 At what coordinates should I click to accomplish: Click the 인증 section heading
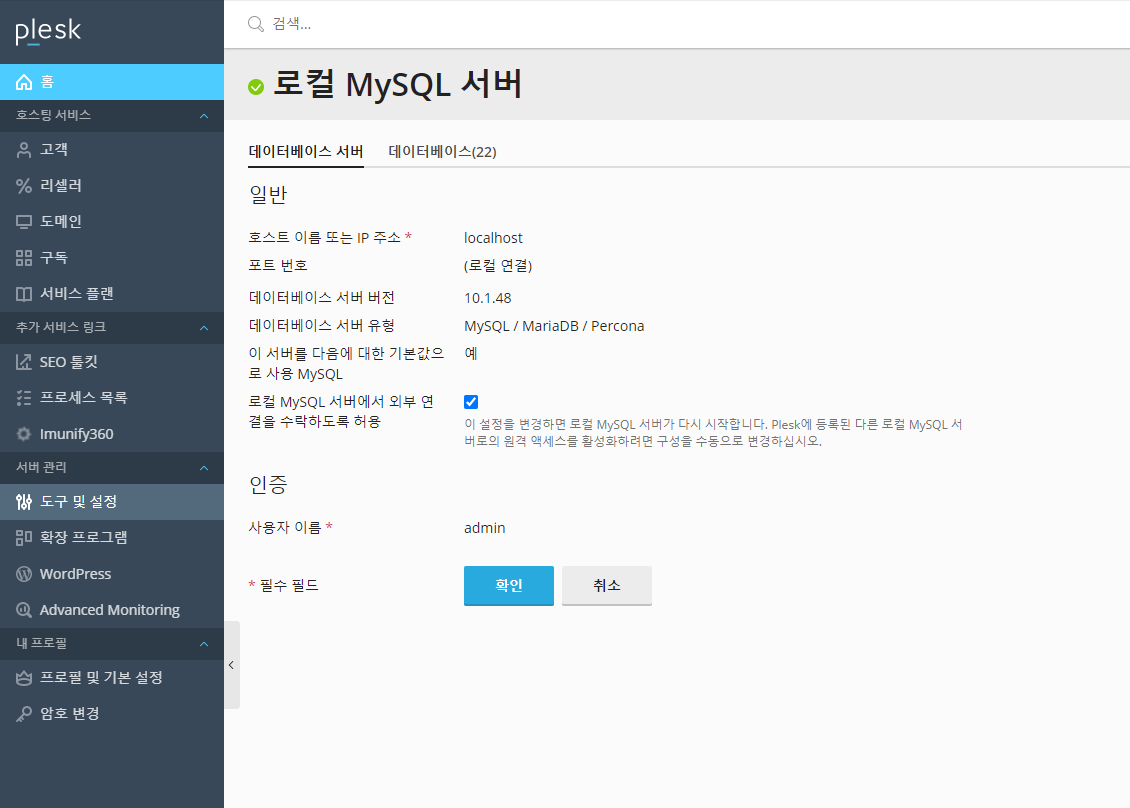(x=268, y=484)
